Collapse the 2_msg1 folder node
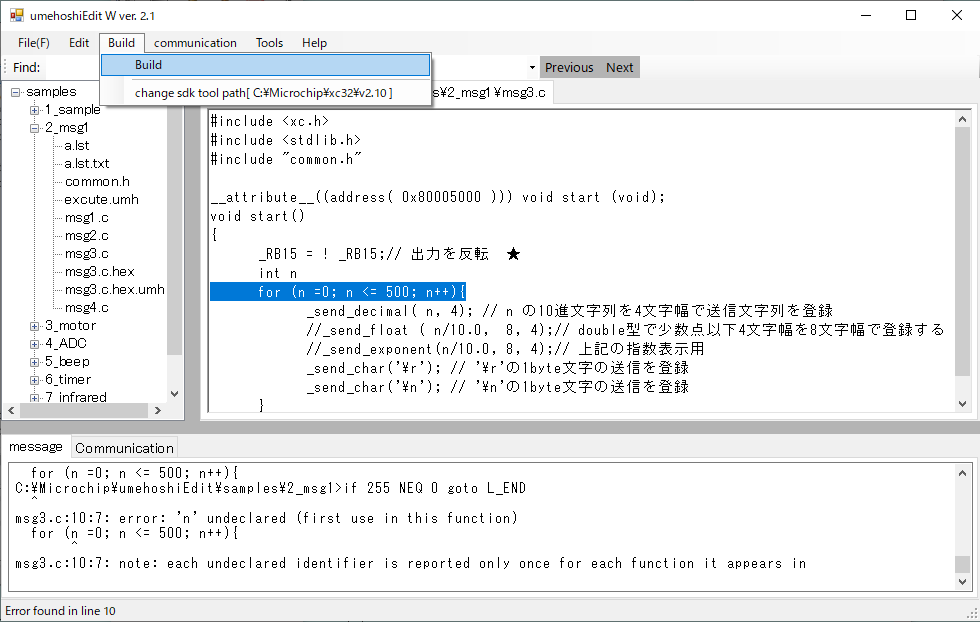The height and width of the screenshot is (622, 980). click(35, 128)
